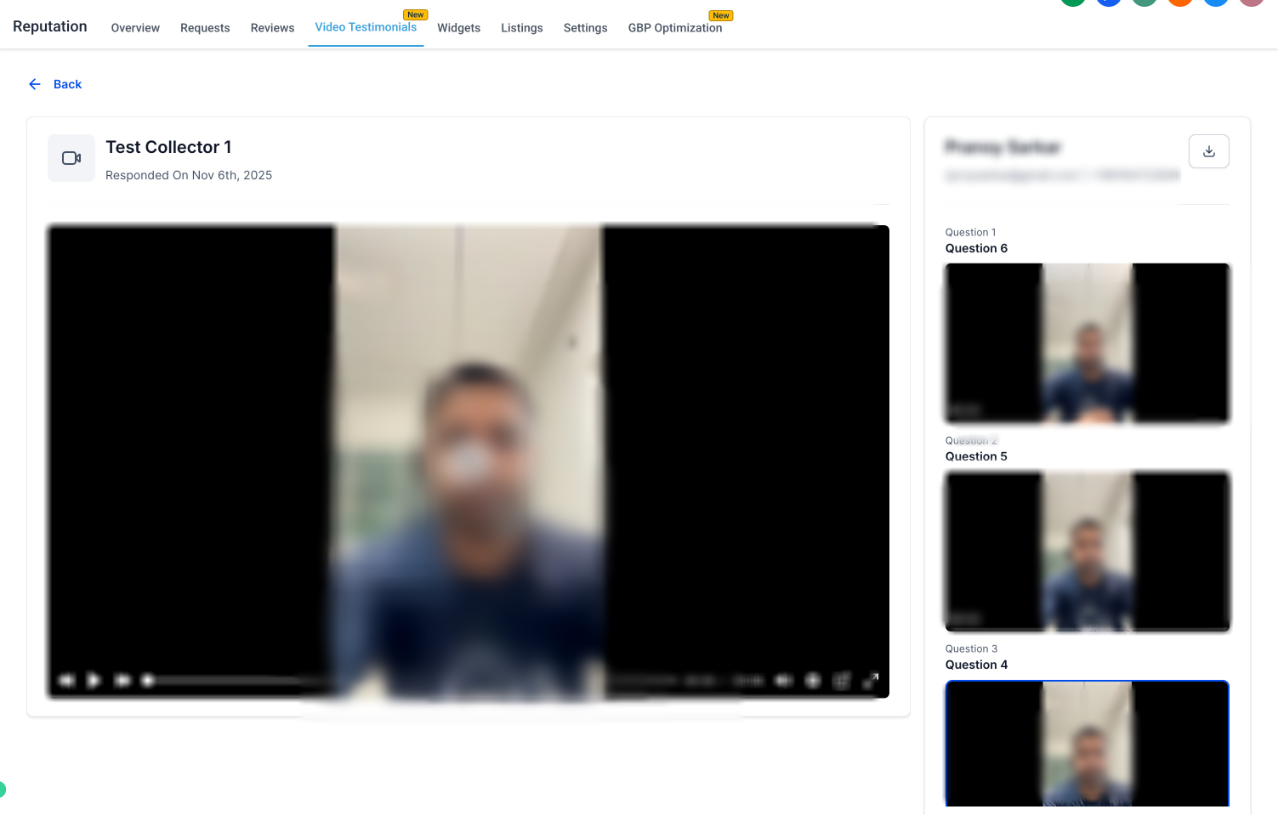Switch to the Reviews tab

271,27
